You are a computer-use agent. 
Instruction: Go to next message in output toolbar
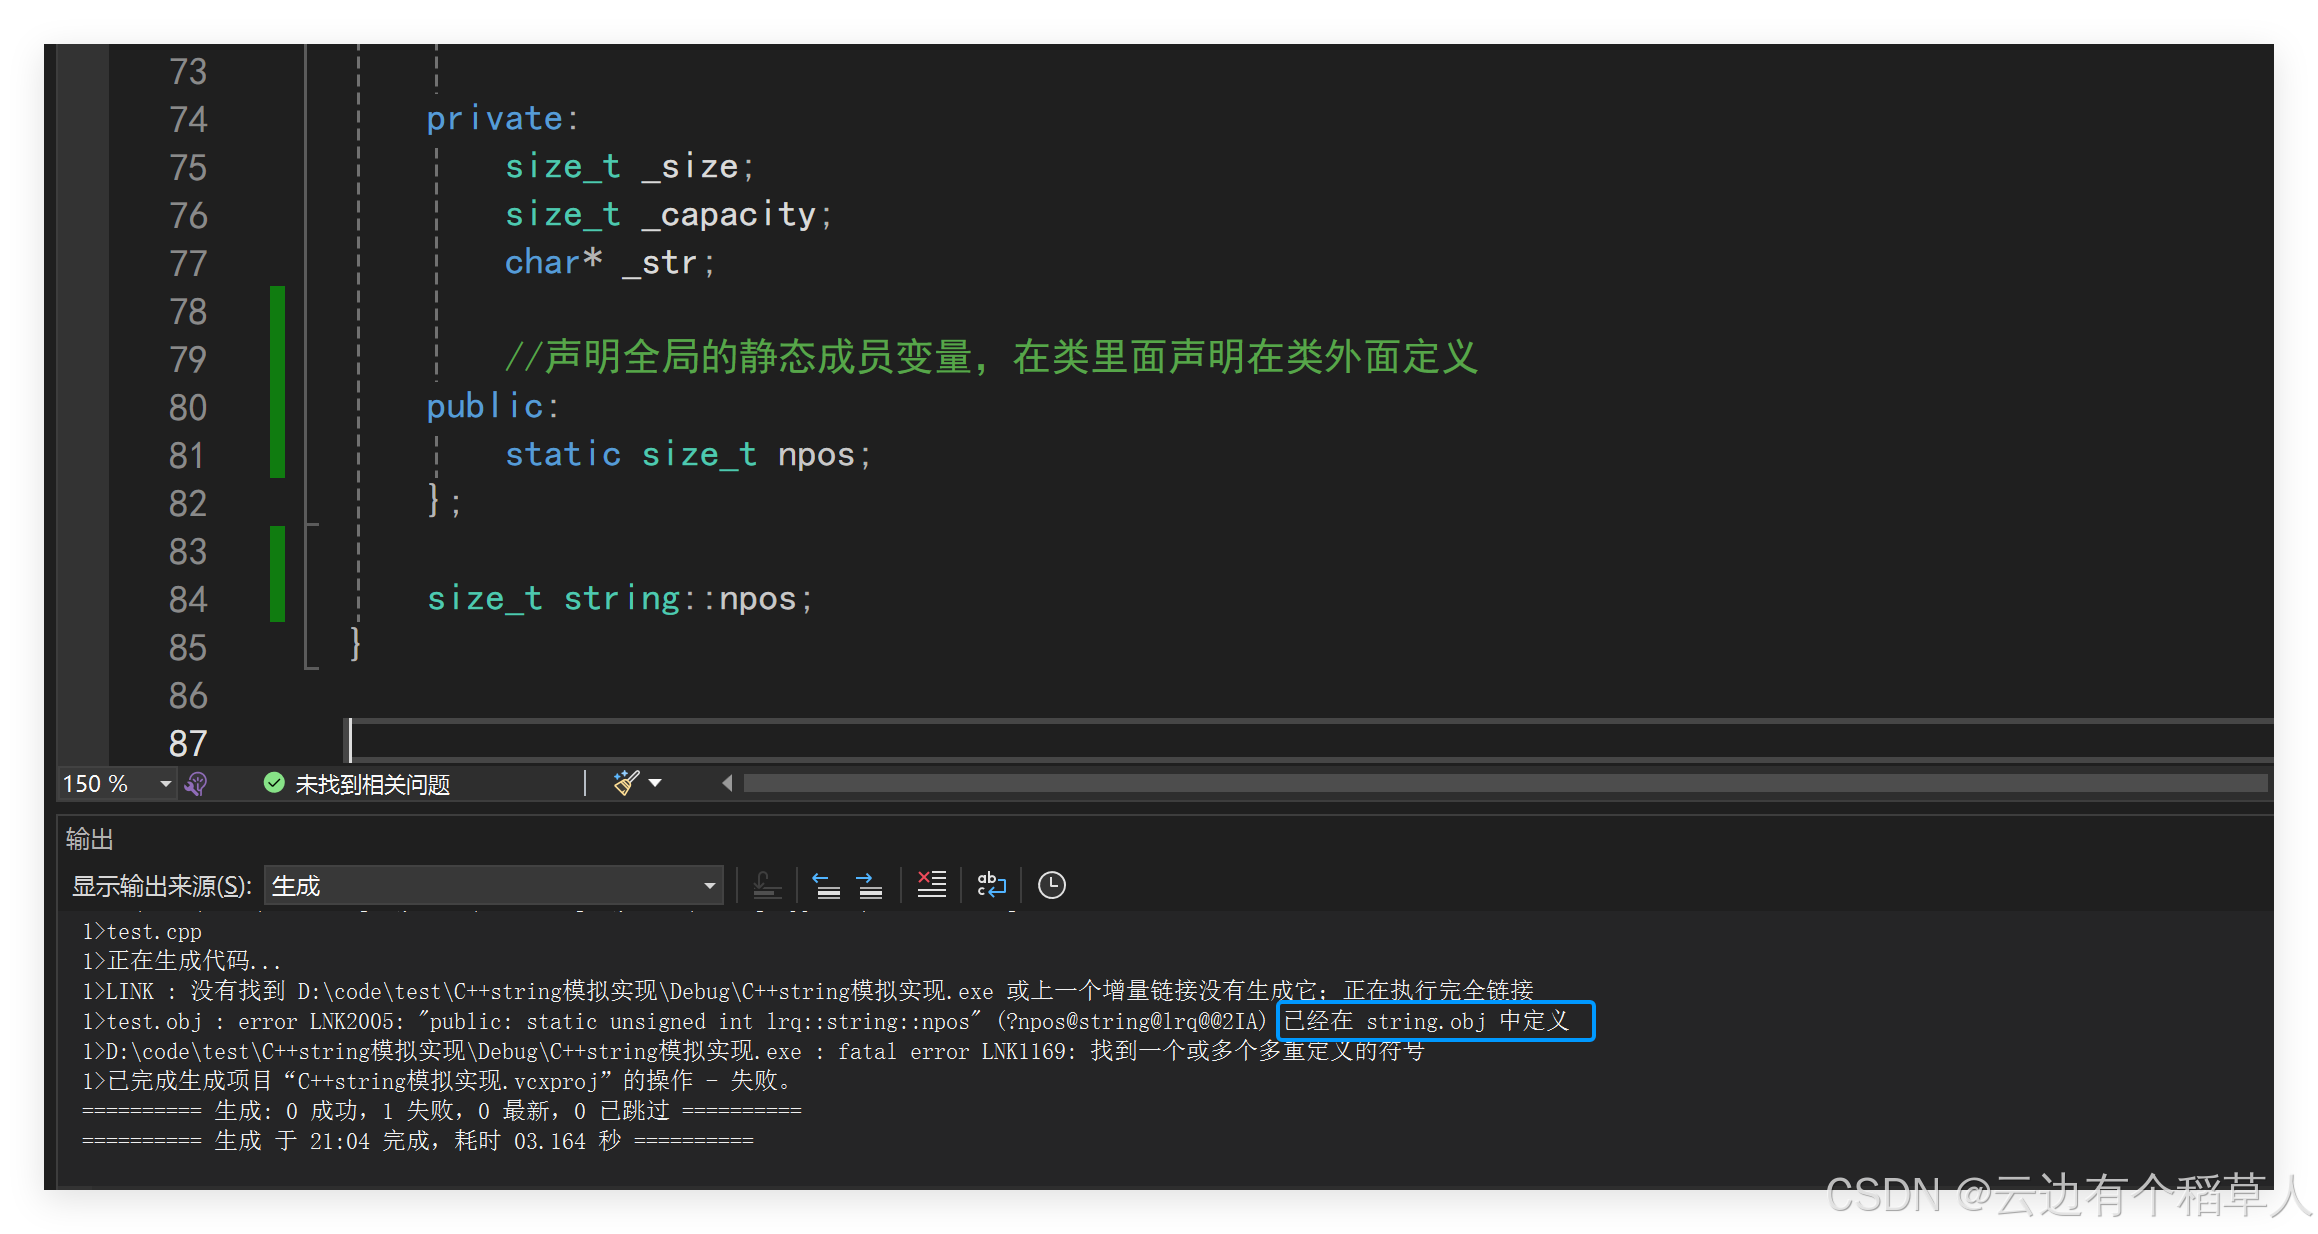[869, 885]
